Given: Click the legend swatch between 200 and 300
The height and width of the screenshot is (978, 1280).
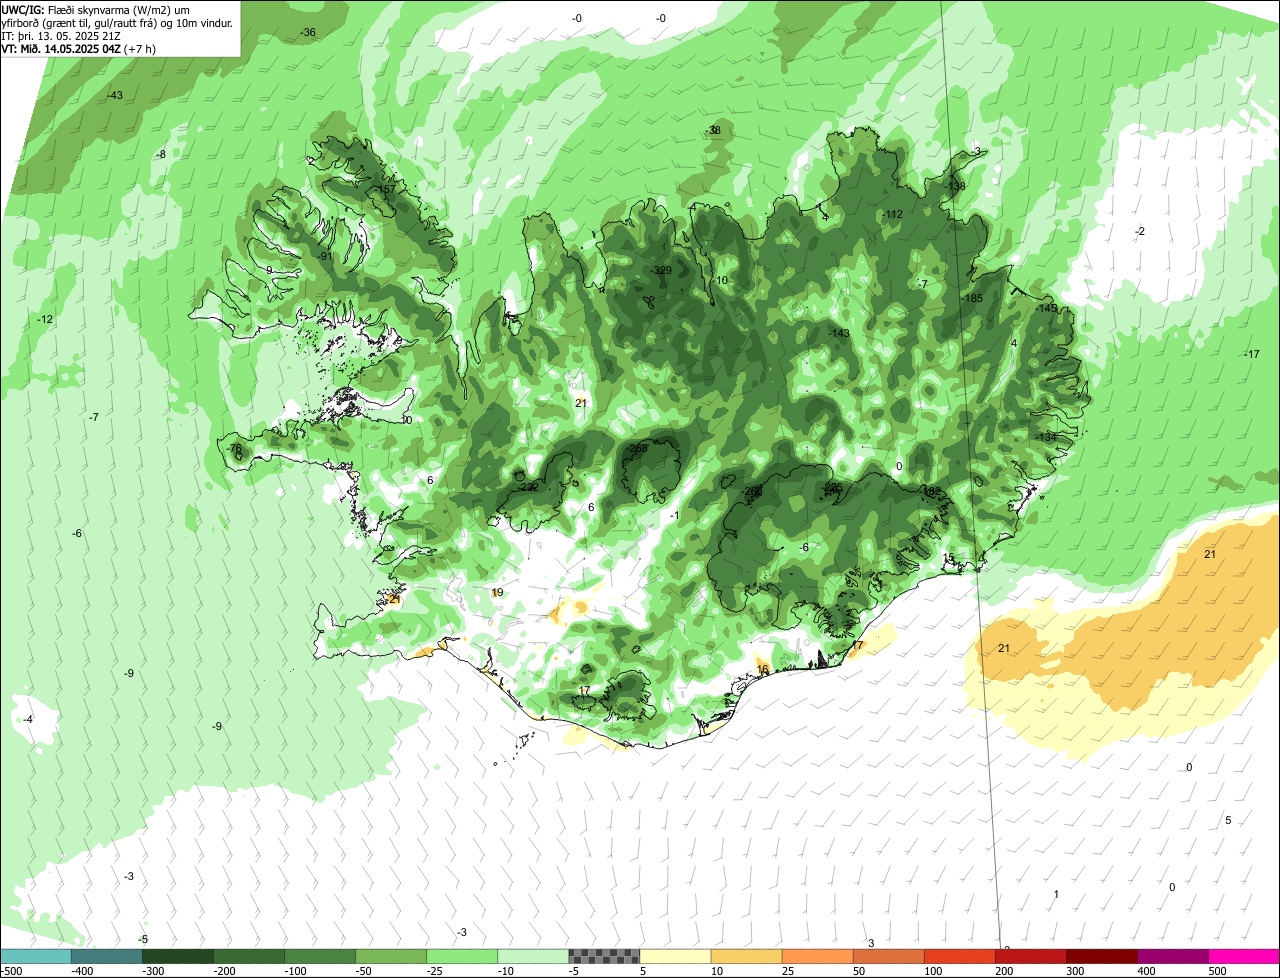Looking at the screenshot, I should click(x=1030, y=956).
